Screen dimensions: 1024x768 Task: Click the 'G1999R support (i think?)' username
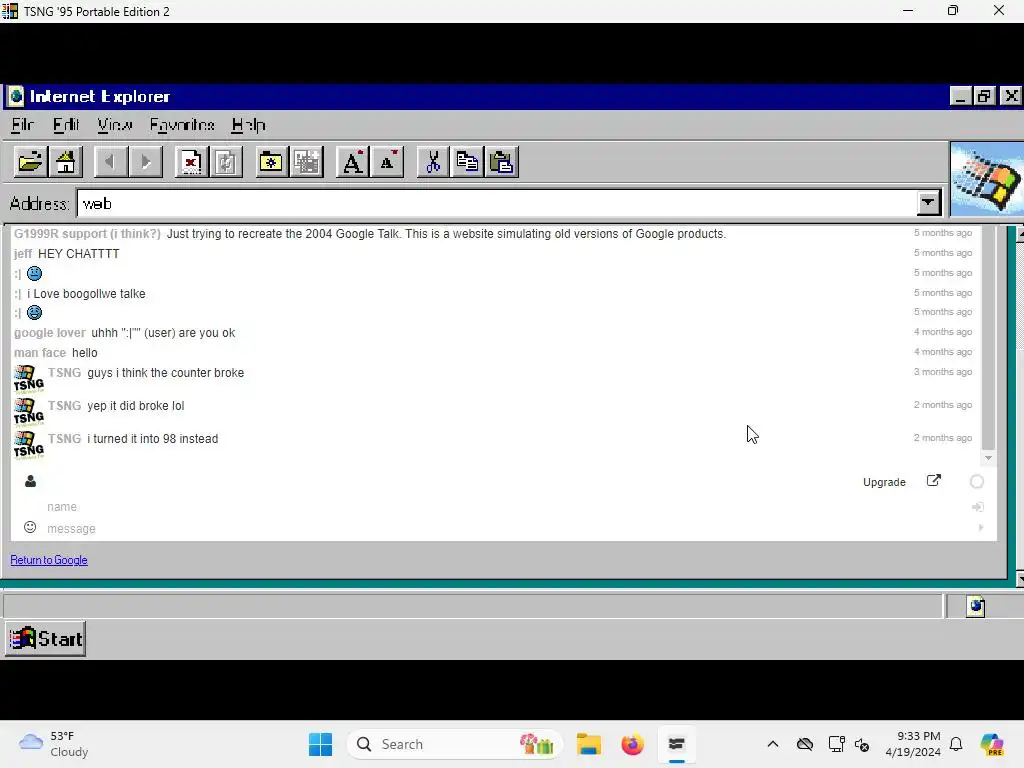(87, 234)
